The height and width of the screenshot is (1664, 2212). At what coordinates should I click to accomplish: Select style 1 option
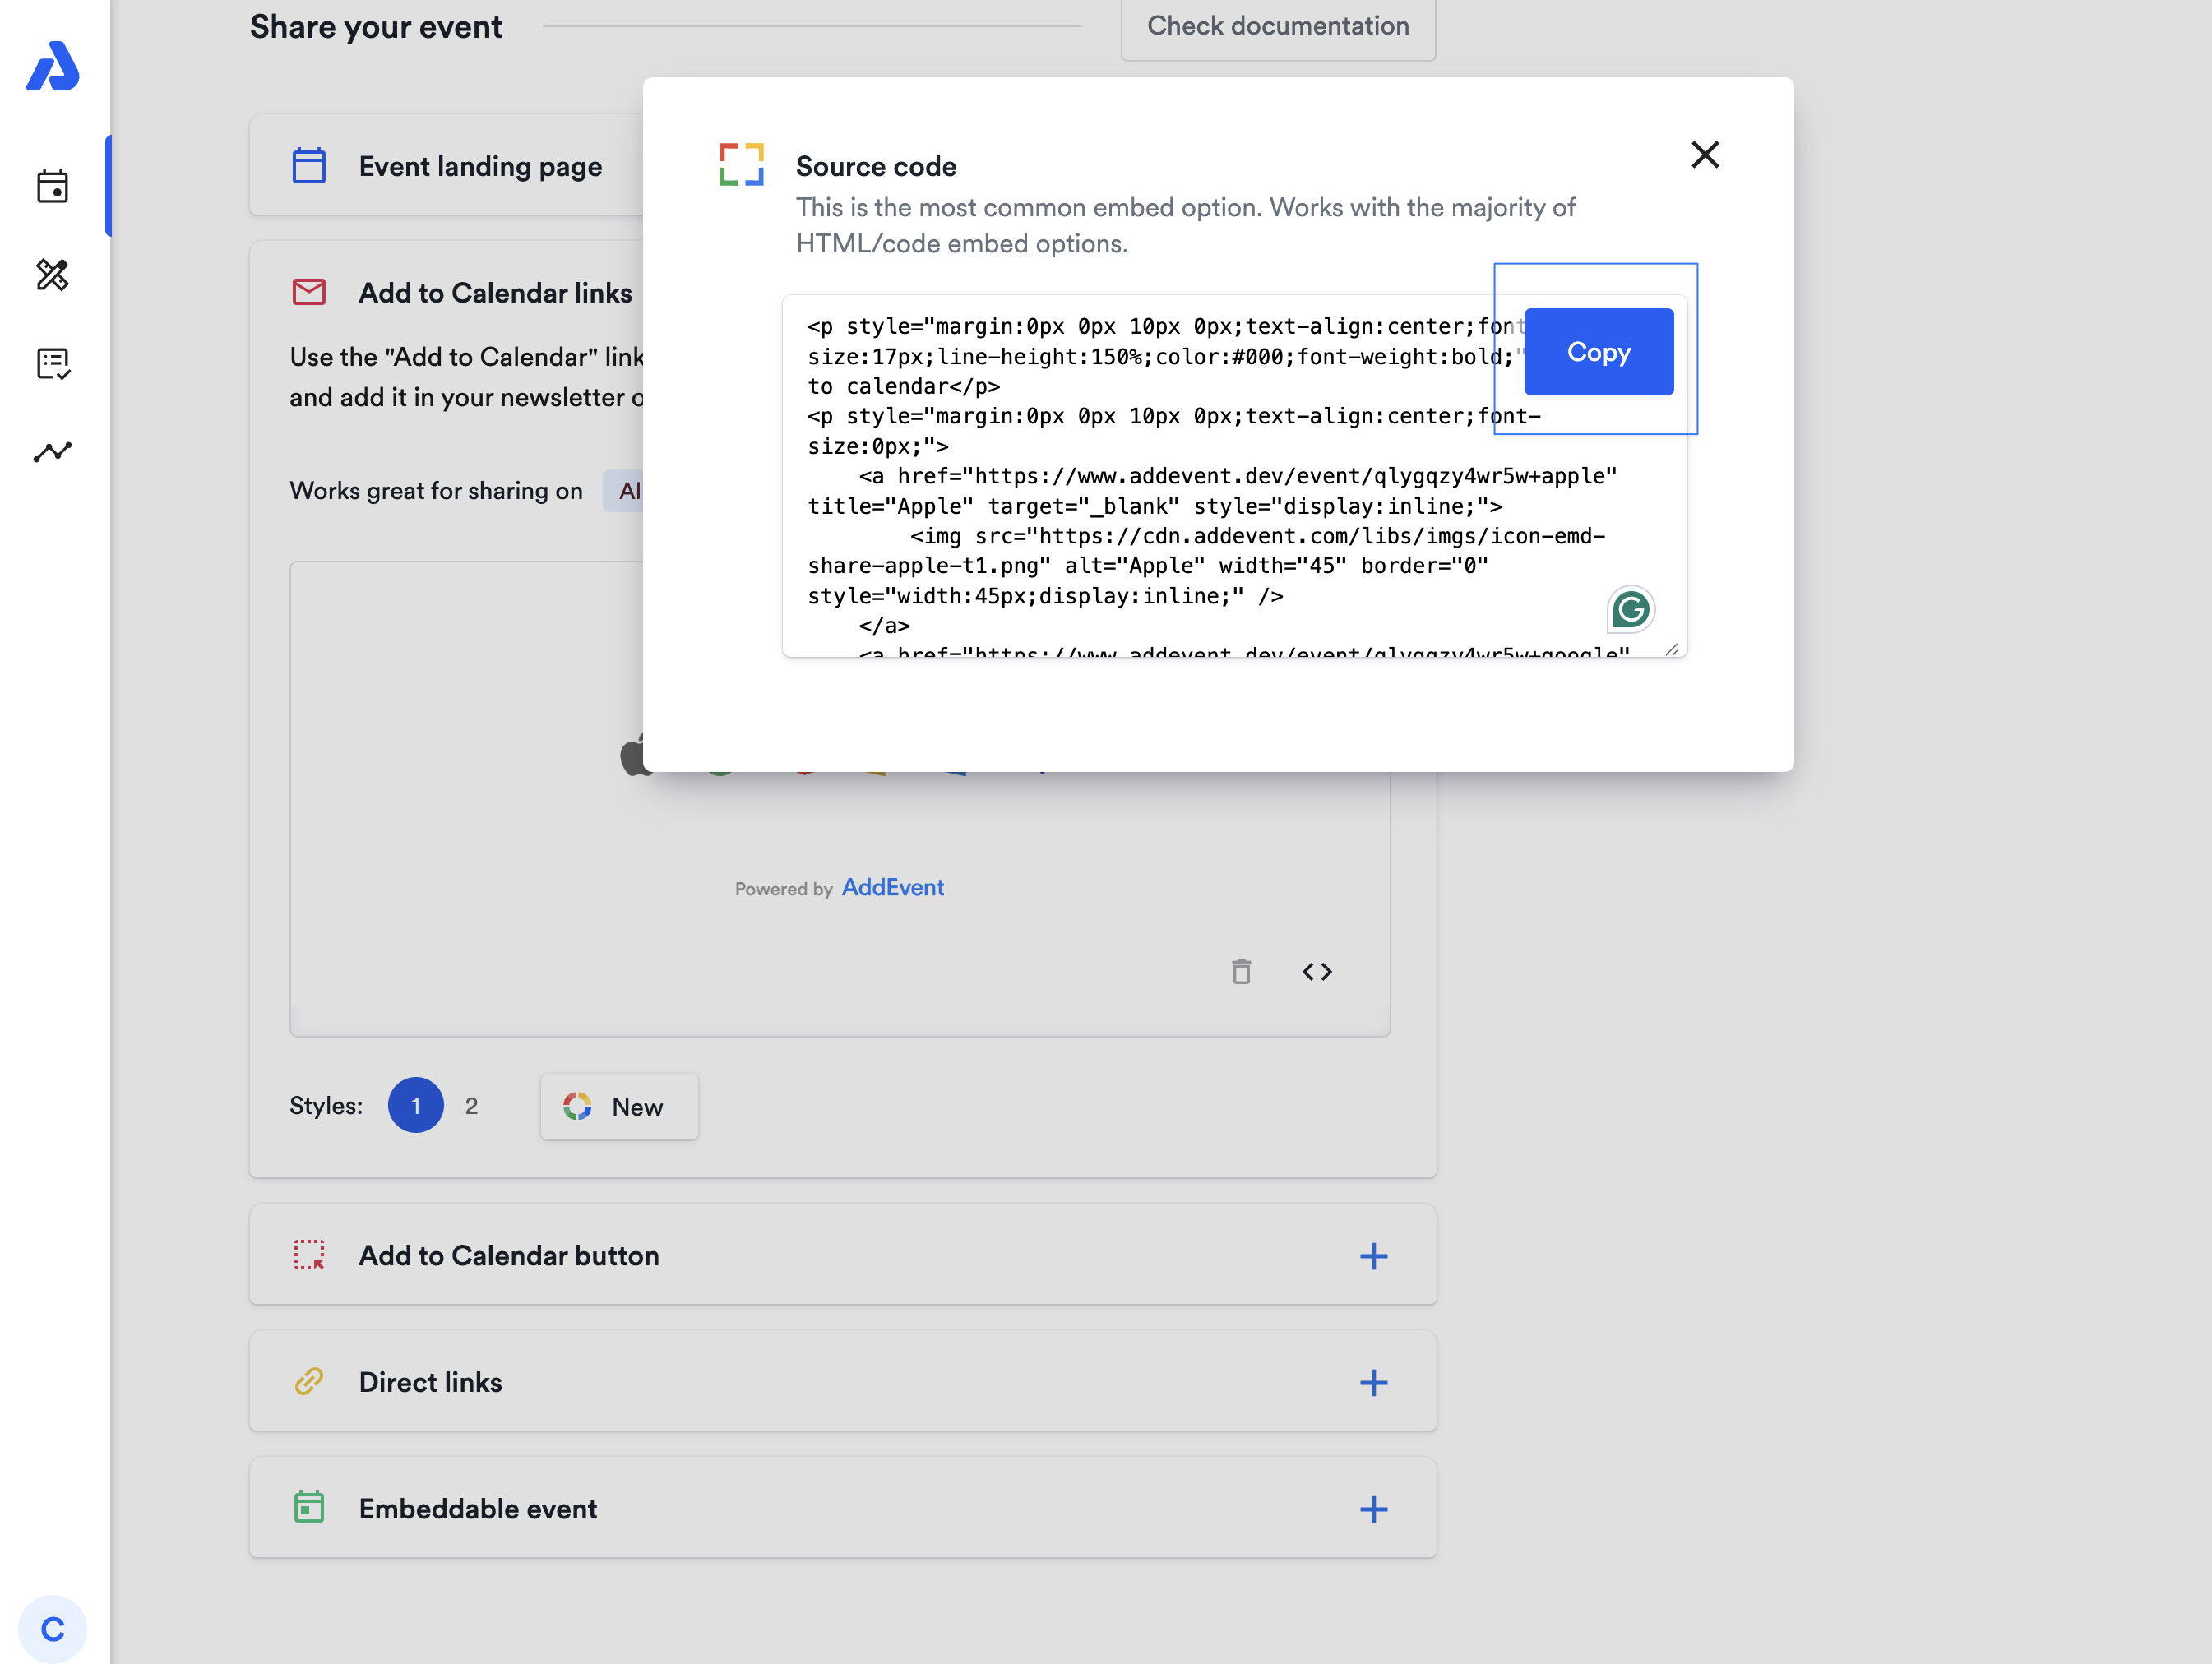pyautogui.click(x=415, y=1105)
